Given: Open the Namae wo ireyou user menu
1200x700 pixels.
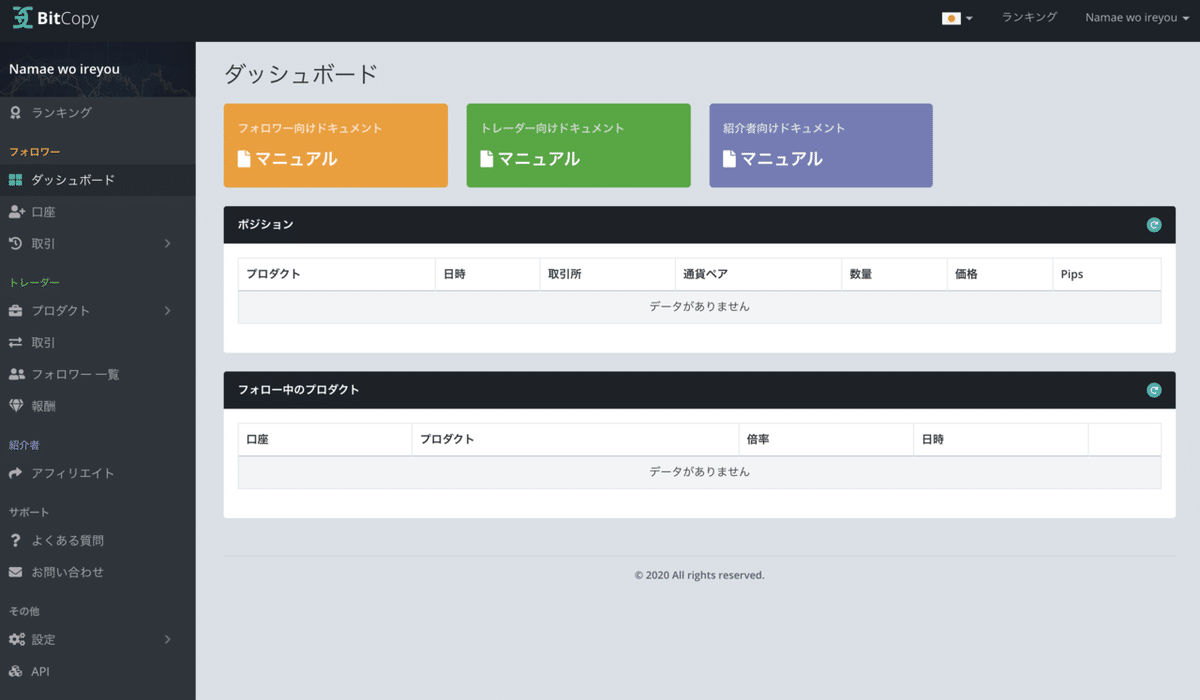Looking at the screenshot, I should click(1137, 18).
